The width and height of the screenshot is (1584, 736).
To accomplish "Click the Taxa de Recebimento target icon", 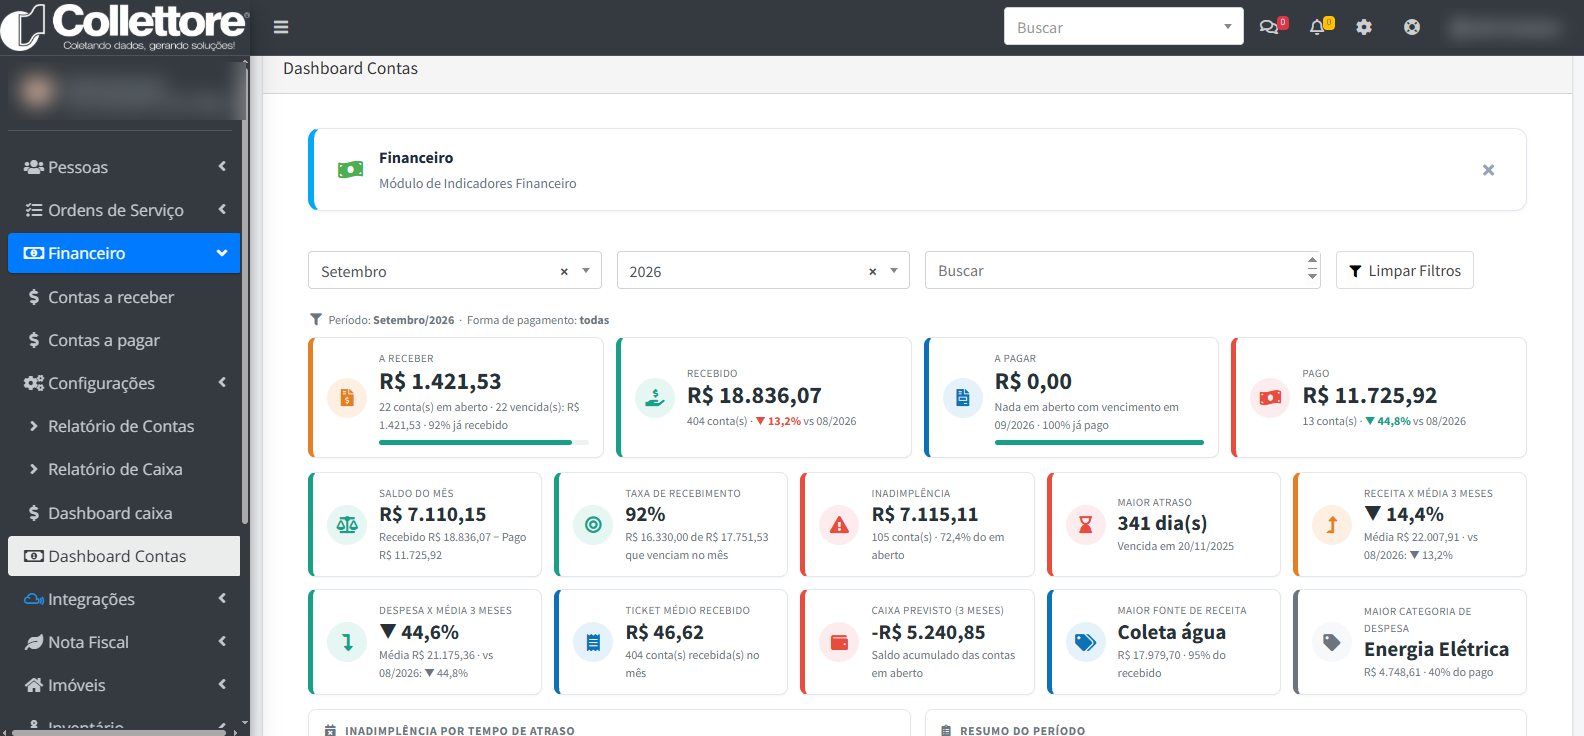I will pos(593,525).
